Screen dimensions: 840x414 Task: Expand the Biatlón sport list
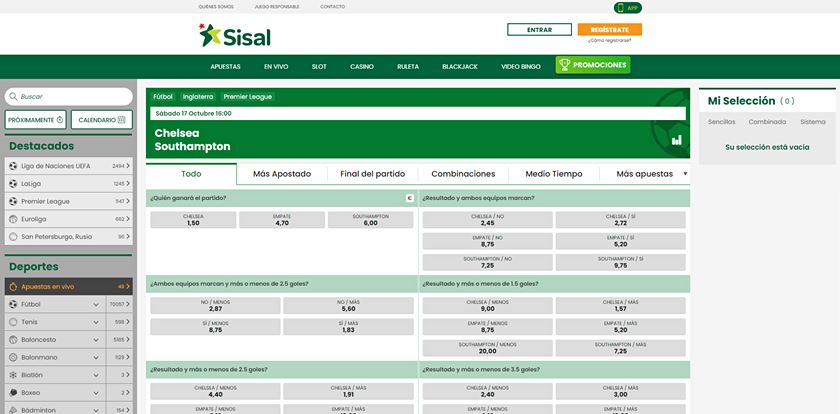[96, 375]
